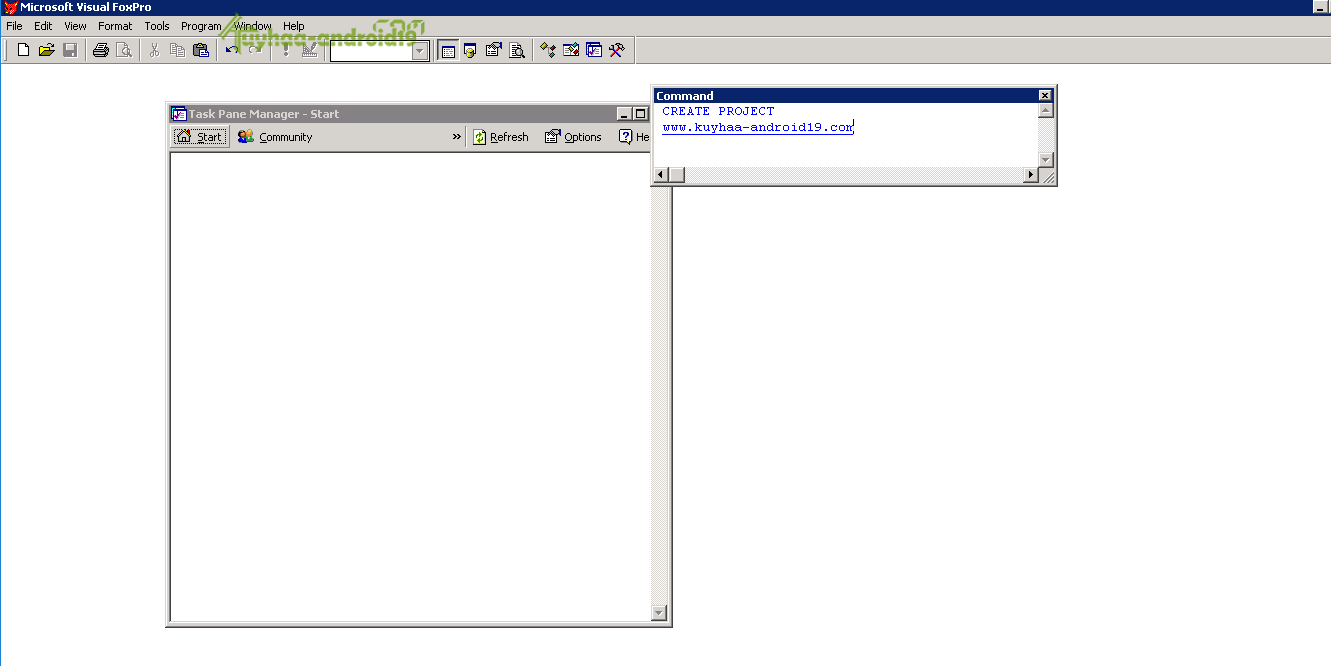Screen dimensions: 1331x666
Task: Maximize the Task Pane Manager window
Action: coord(640,114)
